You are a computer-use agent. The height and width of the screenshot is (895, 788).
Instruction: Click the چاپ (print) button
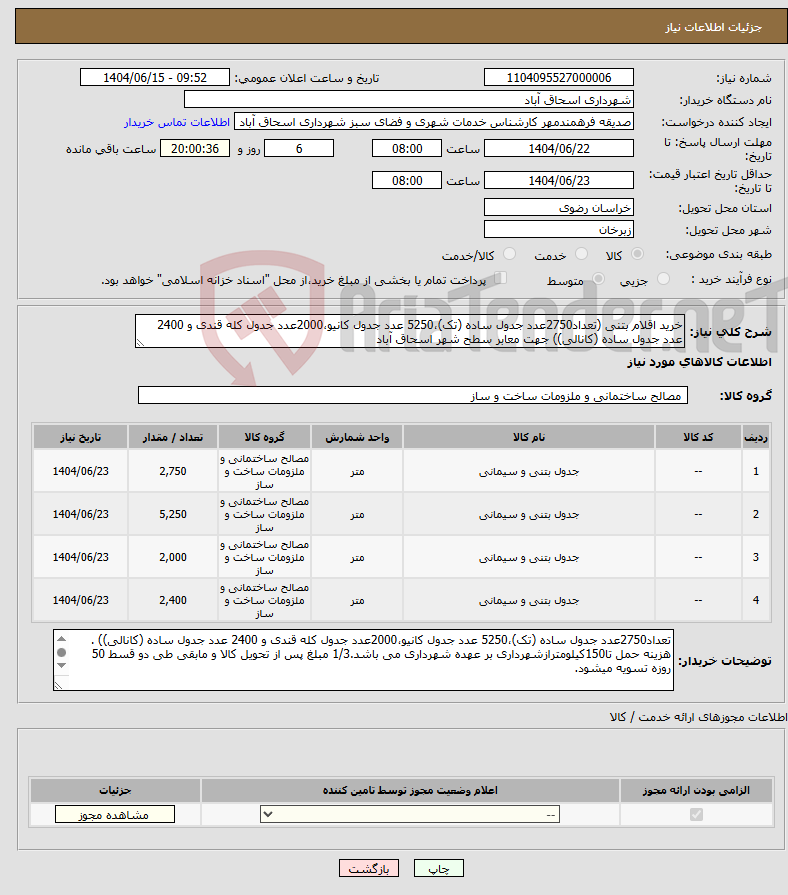point(439,868)
